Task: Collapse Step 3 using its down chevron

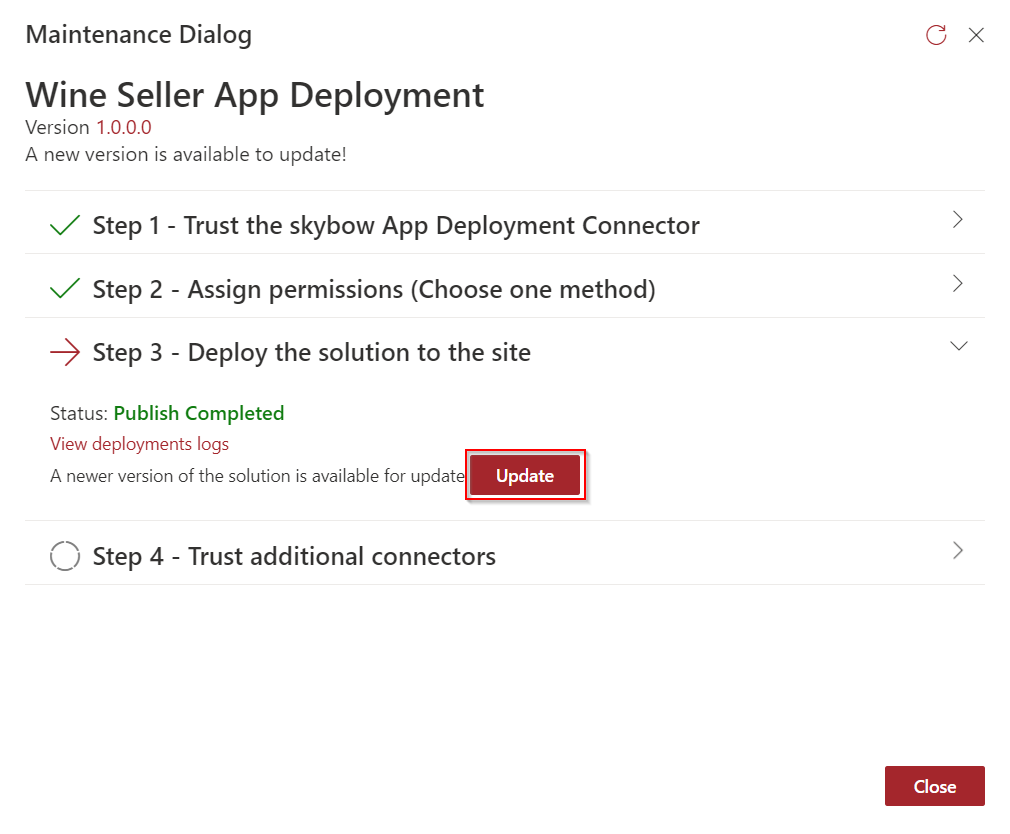Action: coord(958,346)
